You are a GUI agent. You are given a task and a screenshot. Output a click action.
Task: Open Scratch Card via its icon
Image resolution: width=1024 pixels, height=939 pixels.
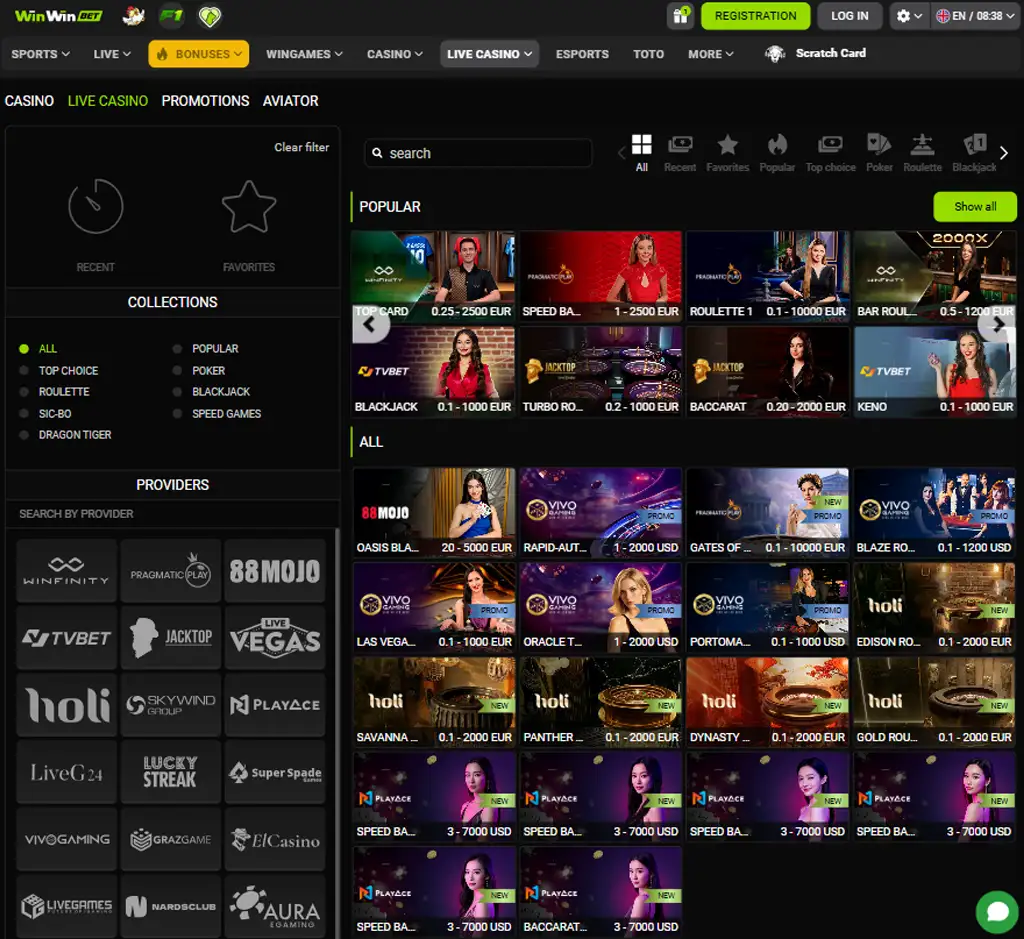coord(776,53)
